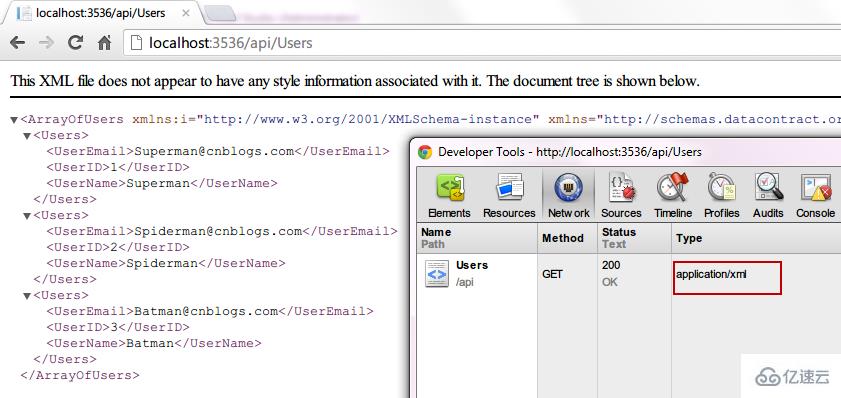Screen dimensions: 841x398
Task: Open the Profiles panel icon
Action: pyautogui.click(x=721, y=195)
